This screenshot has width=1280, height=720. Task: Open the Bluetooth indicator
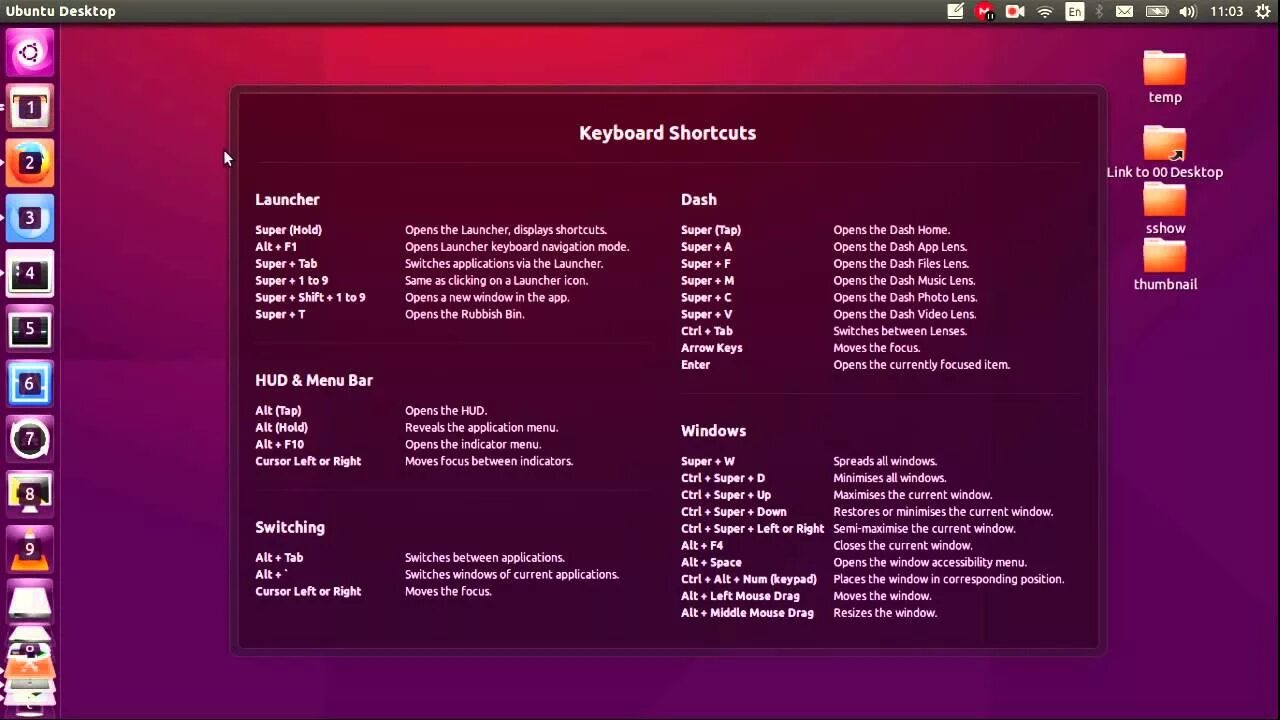coord(1099,11)
